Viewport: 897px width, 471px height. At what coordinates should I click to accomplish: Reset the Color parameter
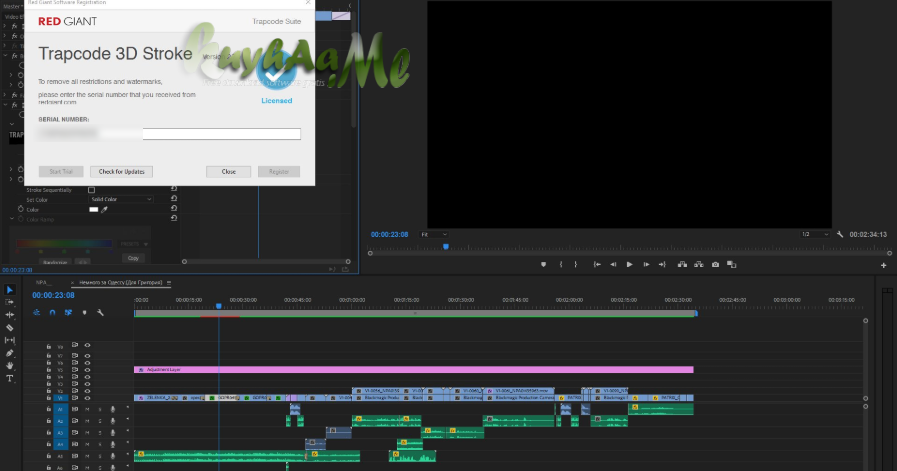[x=174, y=208]
